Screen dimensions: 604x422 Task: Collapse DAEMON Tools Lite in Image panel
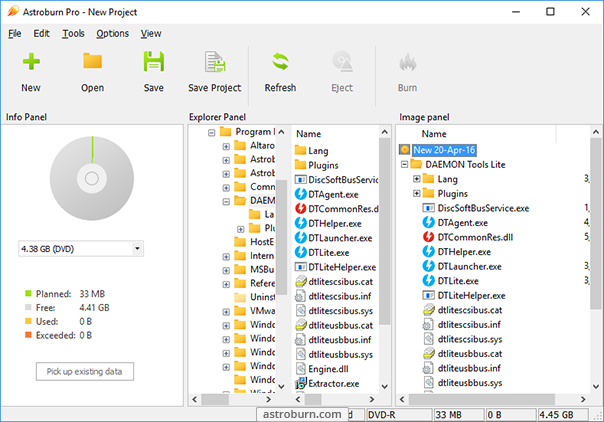point(404,164)
